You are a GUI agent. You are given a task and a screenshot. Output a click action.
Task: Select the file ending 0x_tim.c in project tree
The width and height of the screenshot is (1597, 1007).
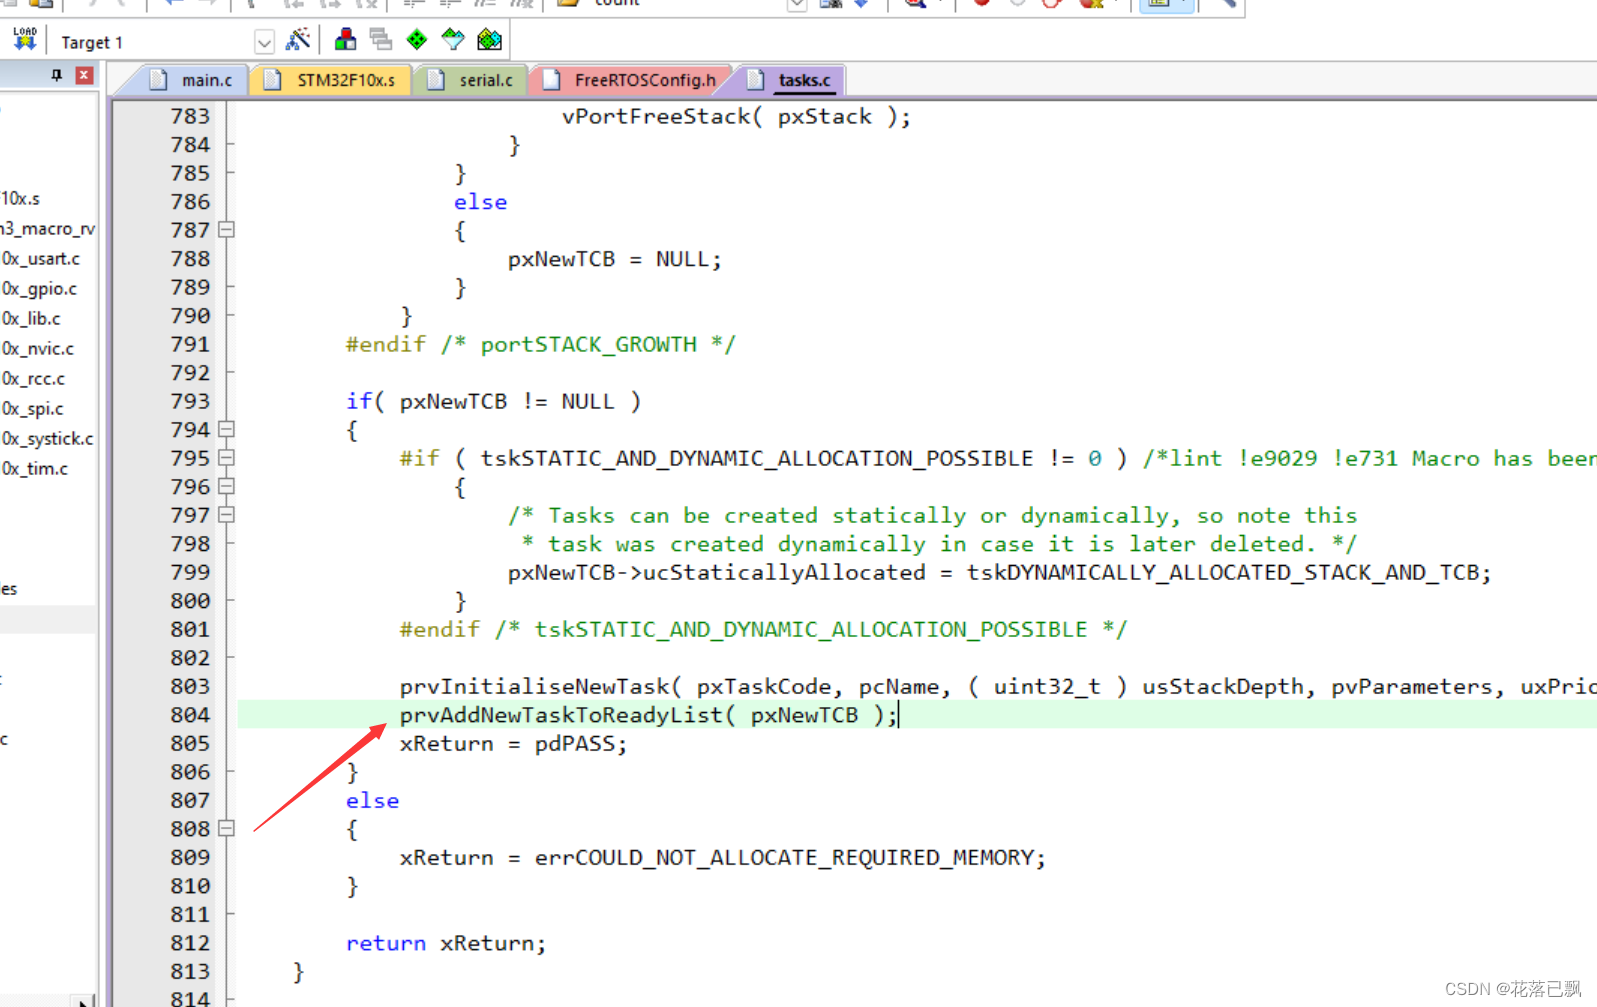[35, 469]
